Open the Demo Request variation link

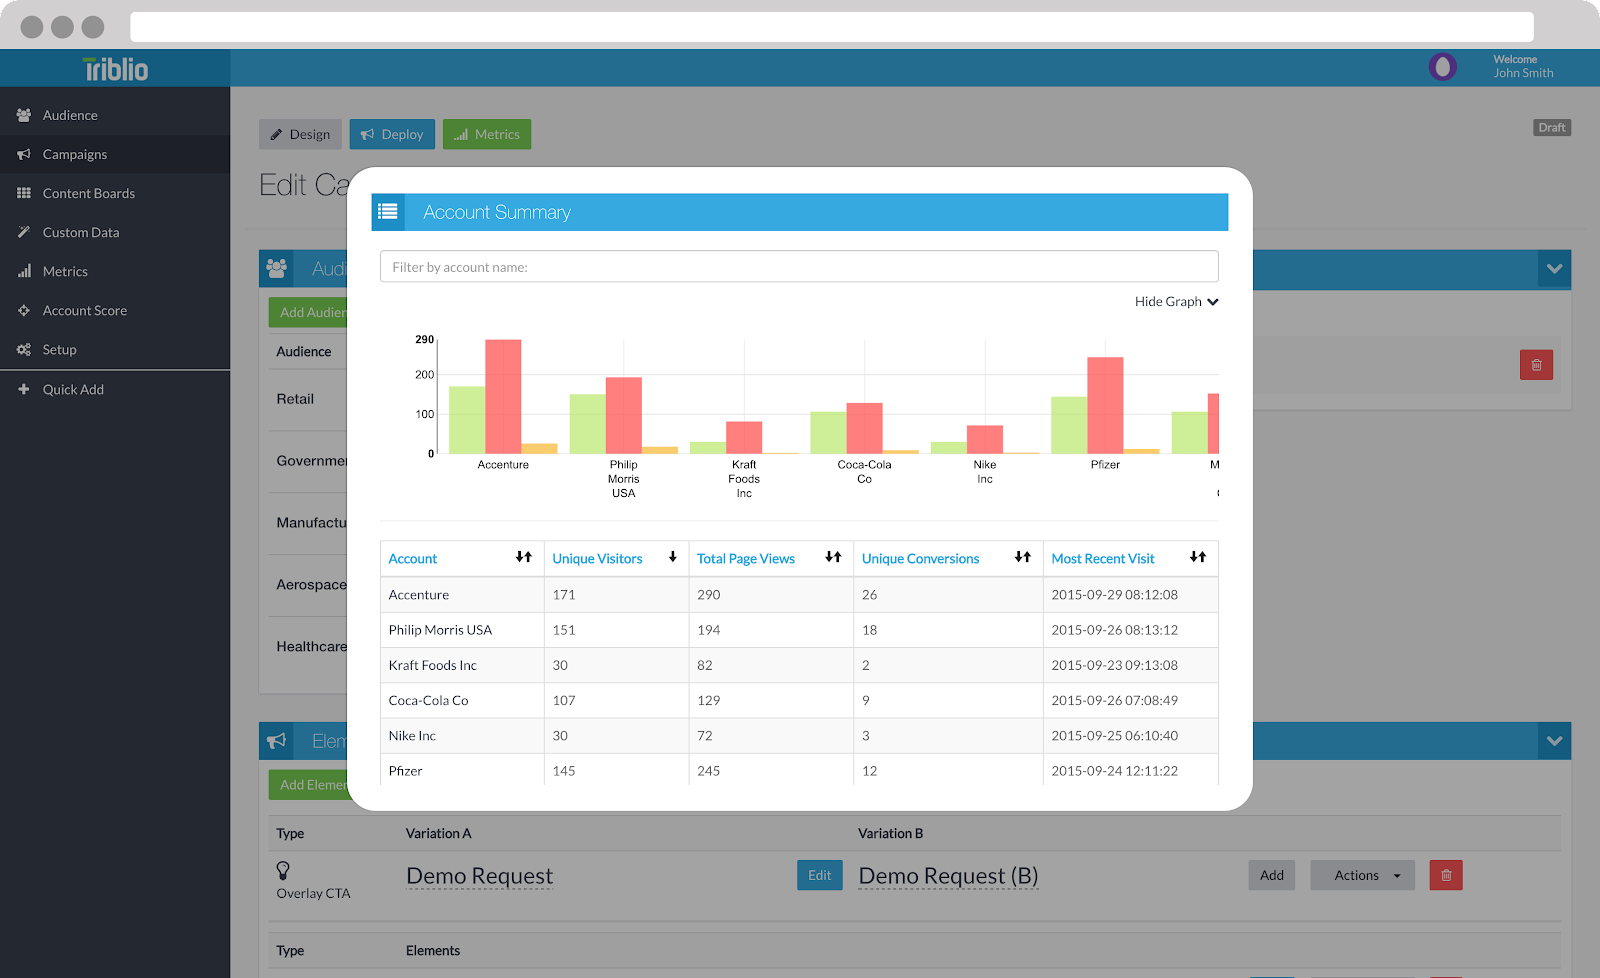tap(479, 875)
